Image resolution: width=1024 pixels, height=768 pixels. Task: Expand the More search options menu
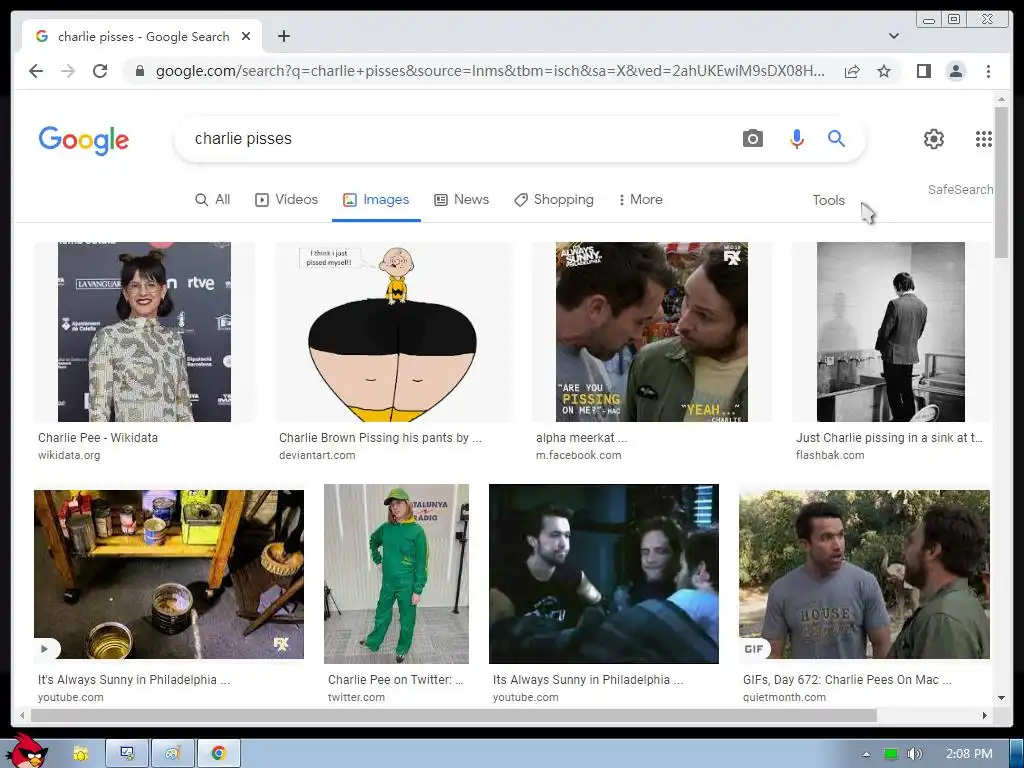(x=640, y=200)
